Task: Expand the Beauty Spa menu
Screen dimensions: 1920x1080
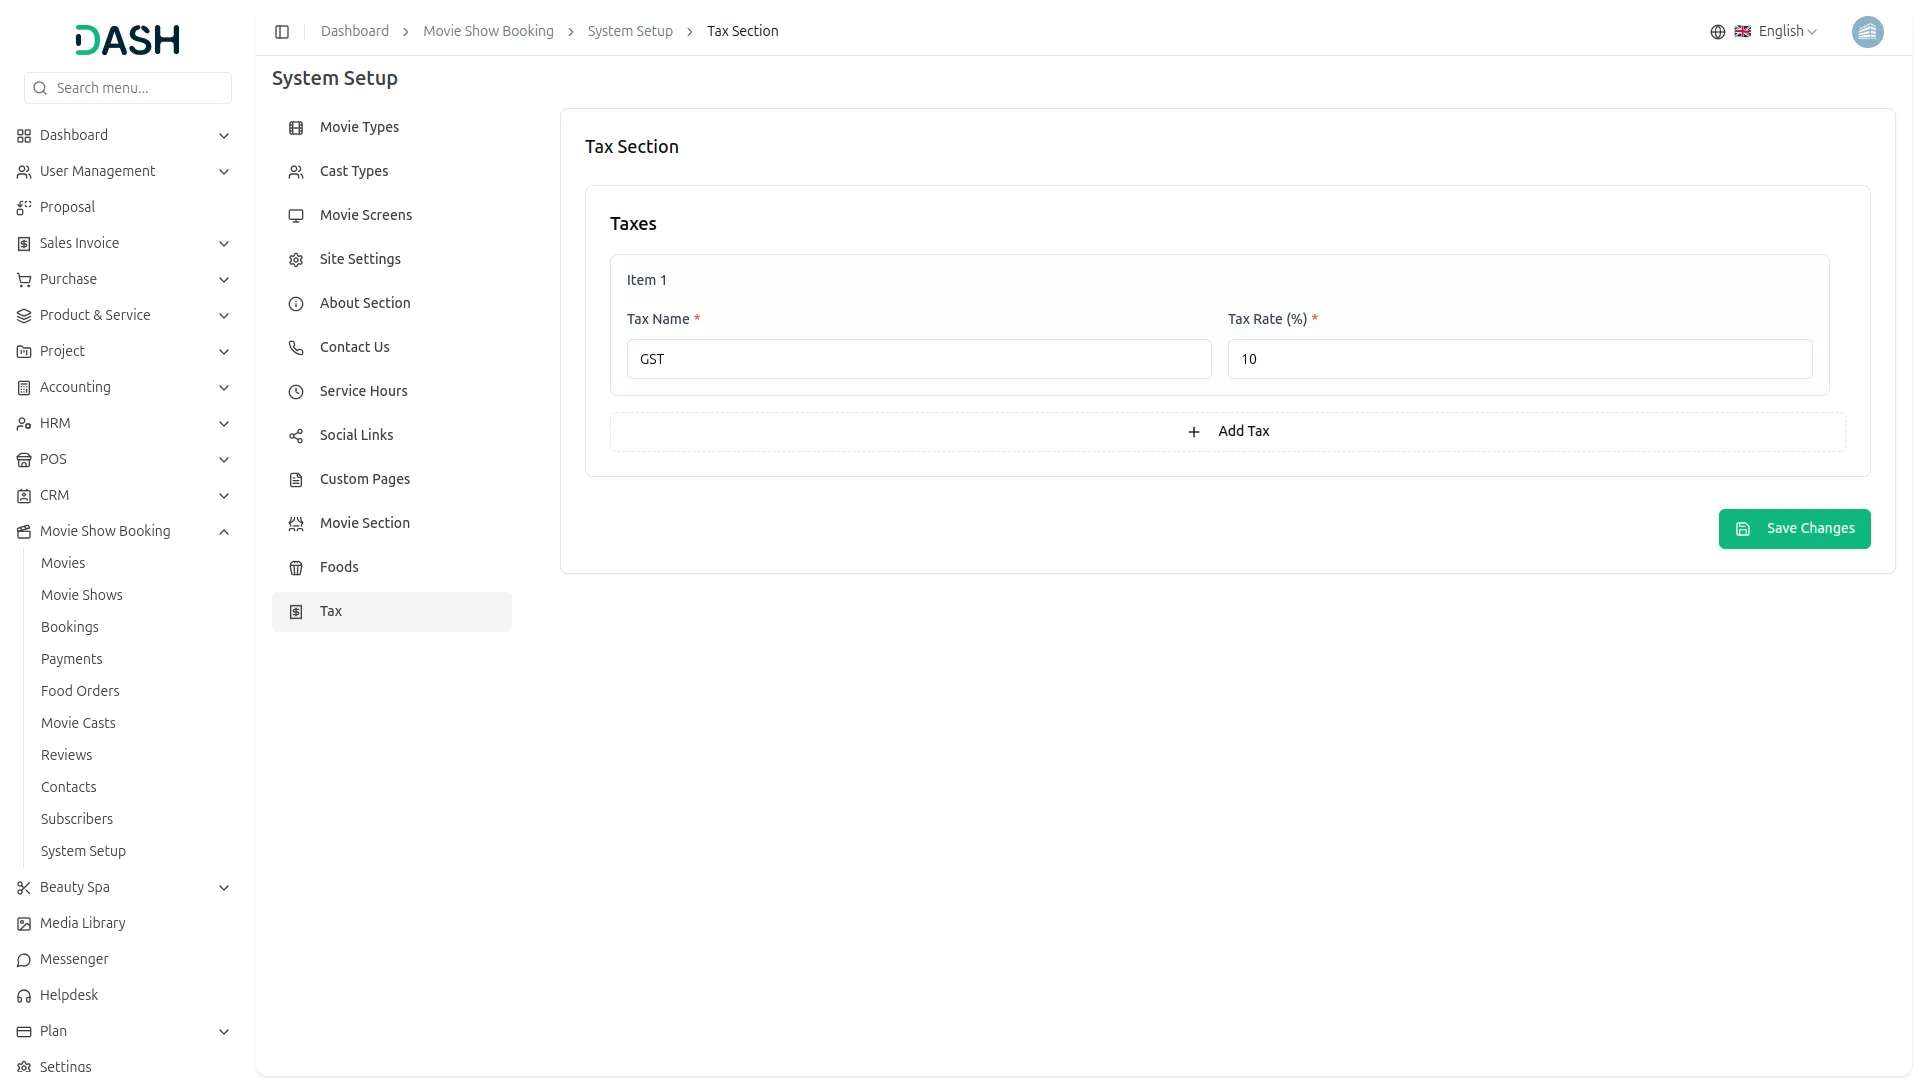Action: click(223, 887)
